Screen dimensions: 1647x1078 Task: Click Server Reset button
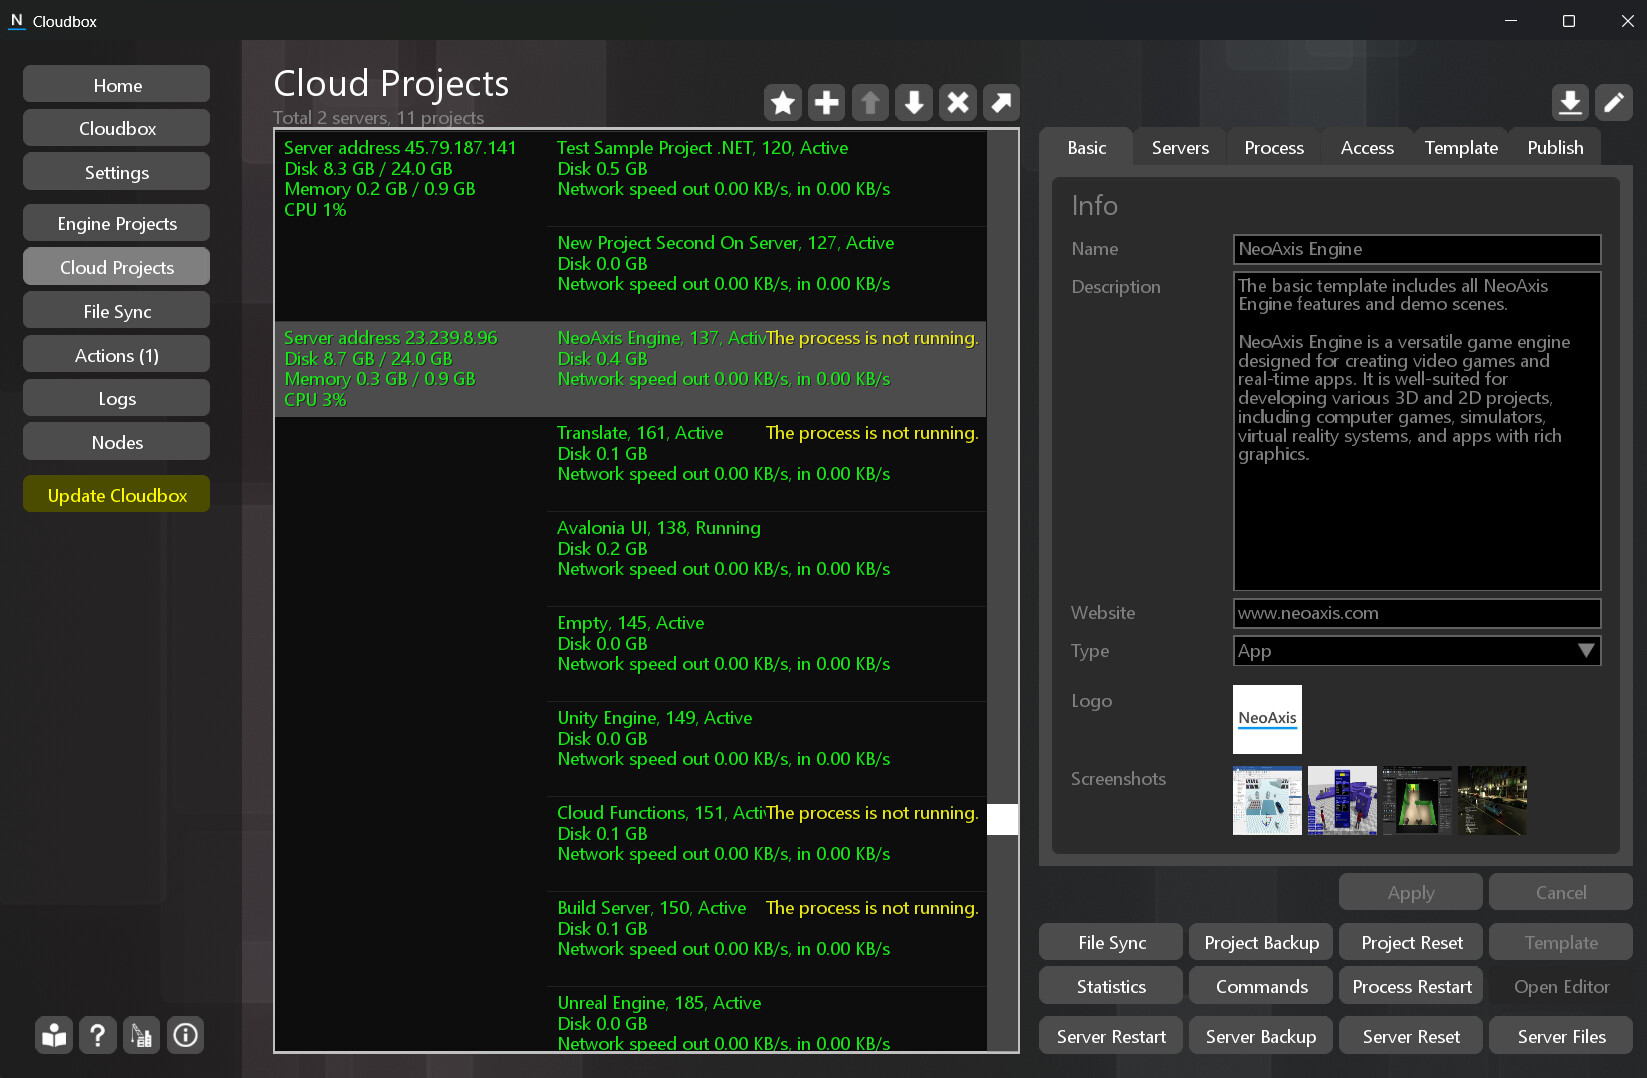point(1411,1036)
